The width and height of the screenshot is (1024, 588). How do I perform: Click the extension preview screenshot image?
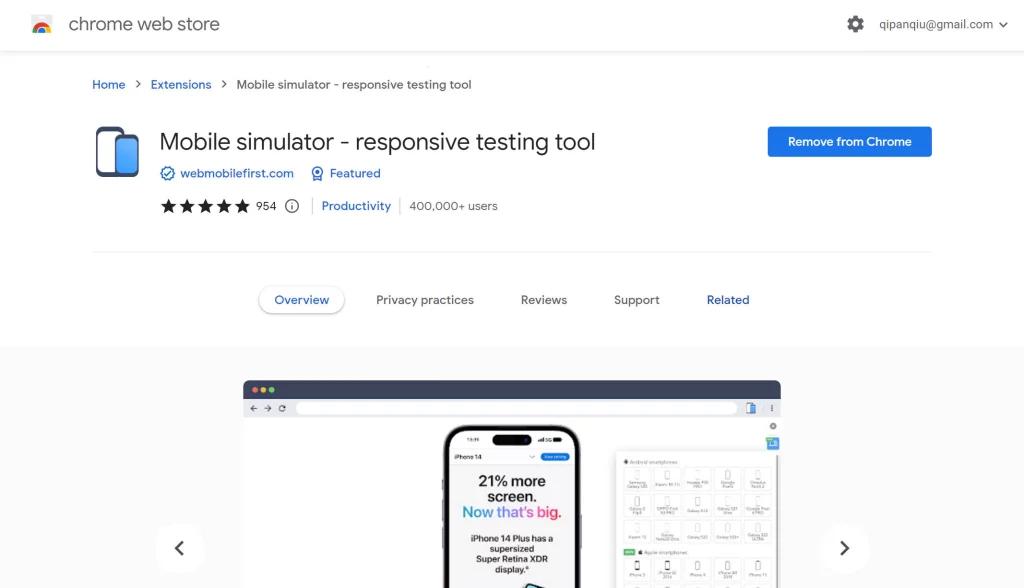pyautogui.click(x=512, y=484)
